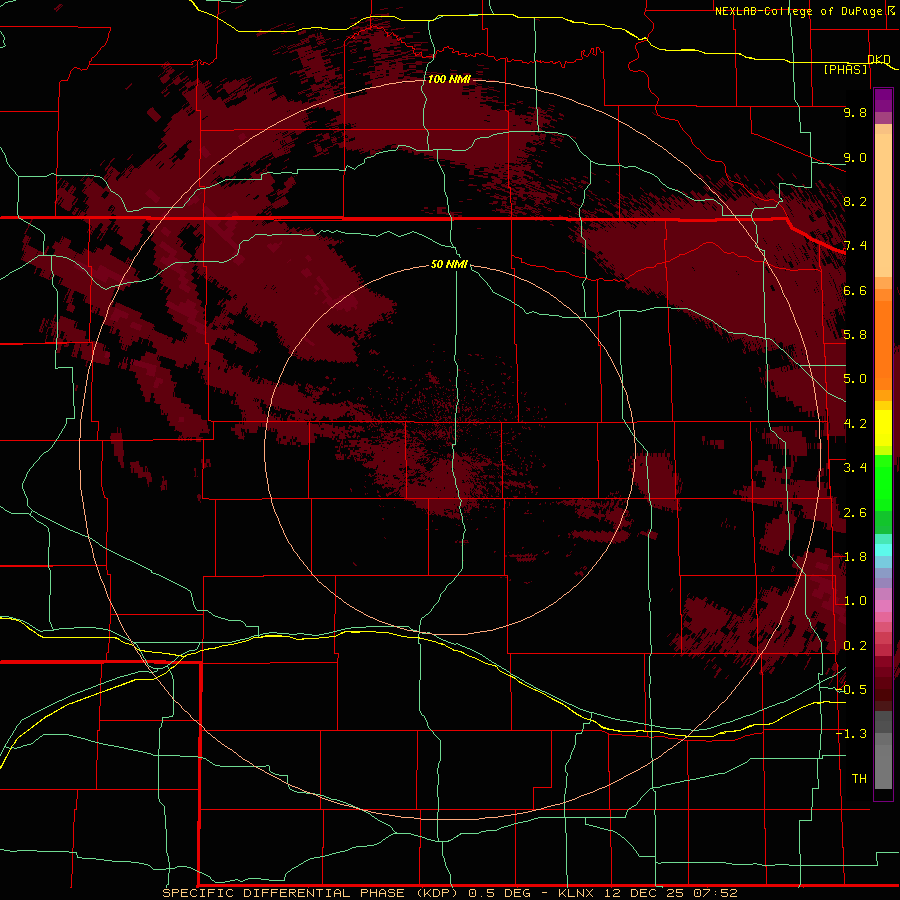This screenshot has width=900, height=900.
Task: Click the 1.8 value on the color scale
Action: point(855,557)
